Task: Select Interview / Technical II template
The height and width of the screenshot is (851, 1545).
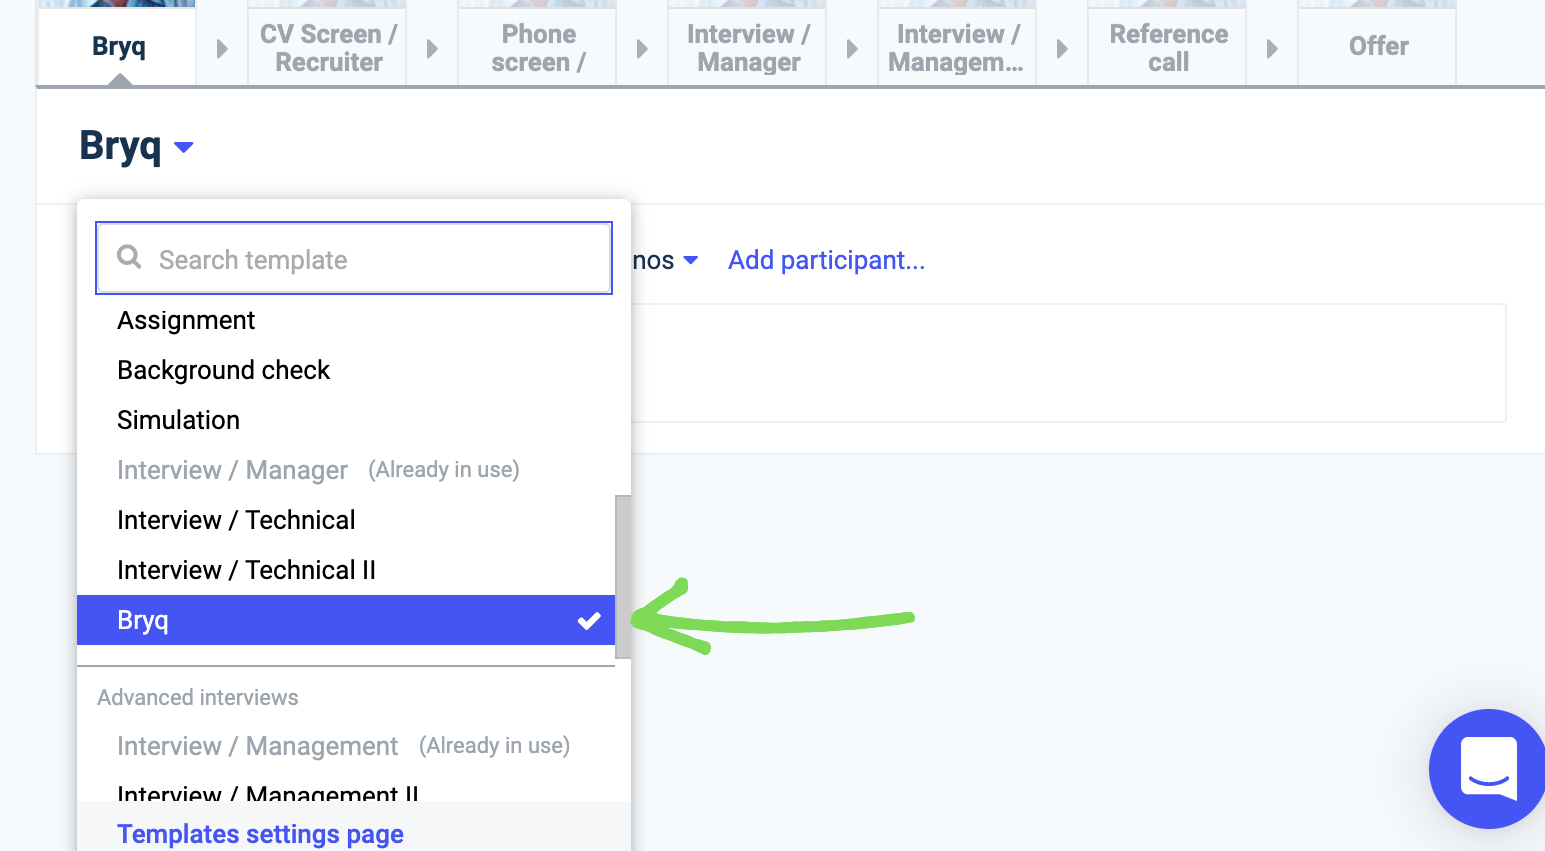Action: [x=246, y=570]
